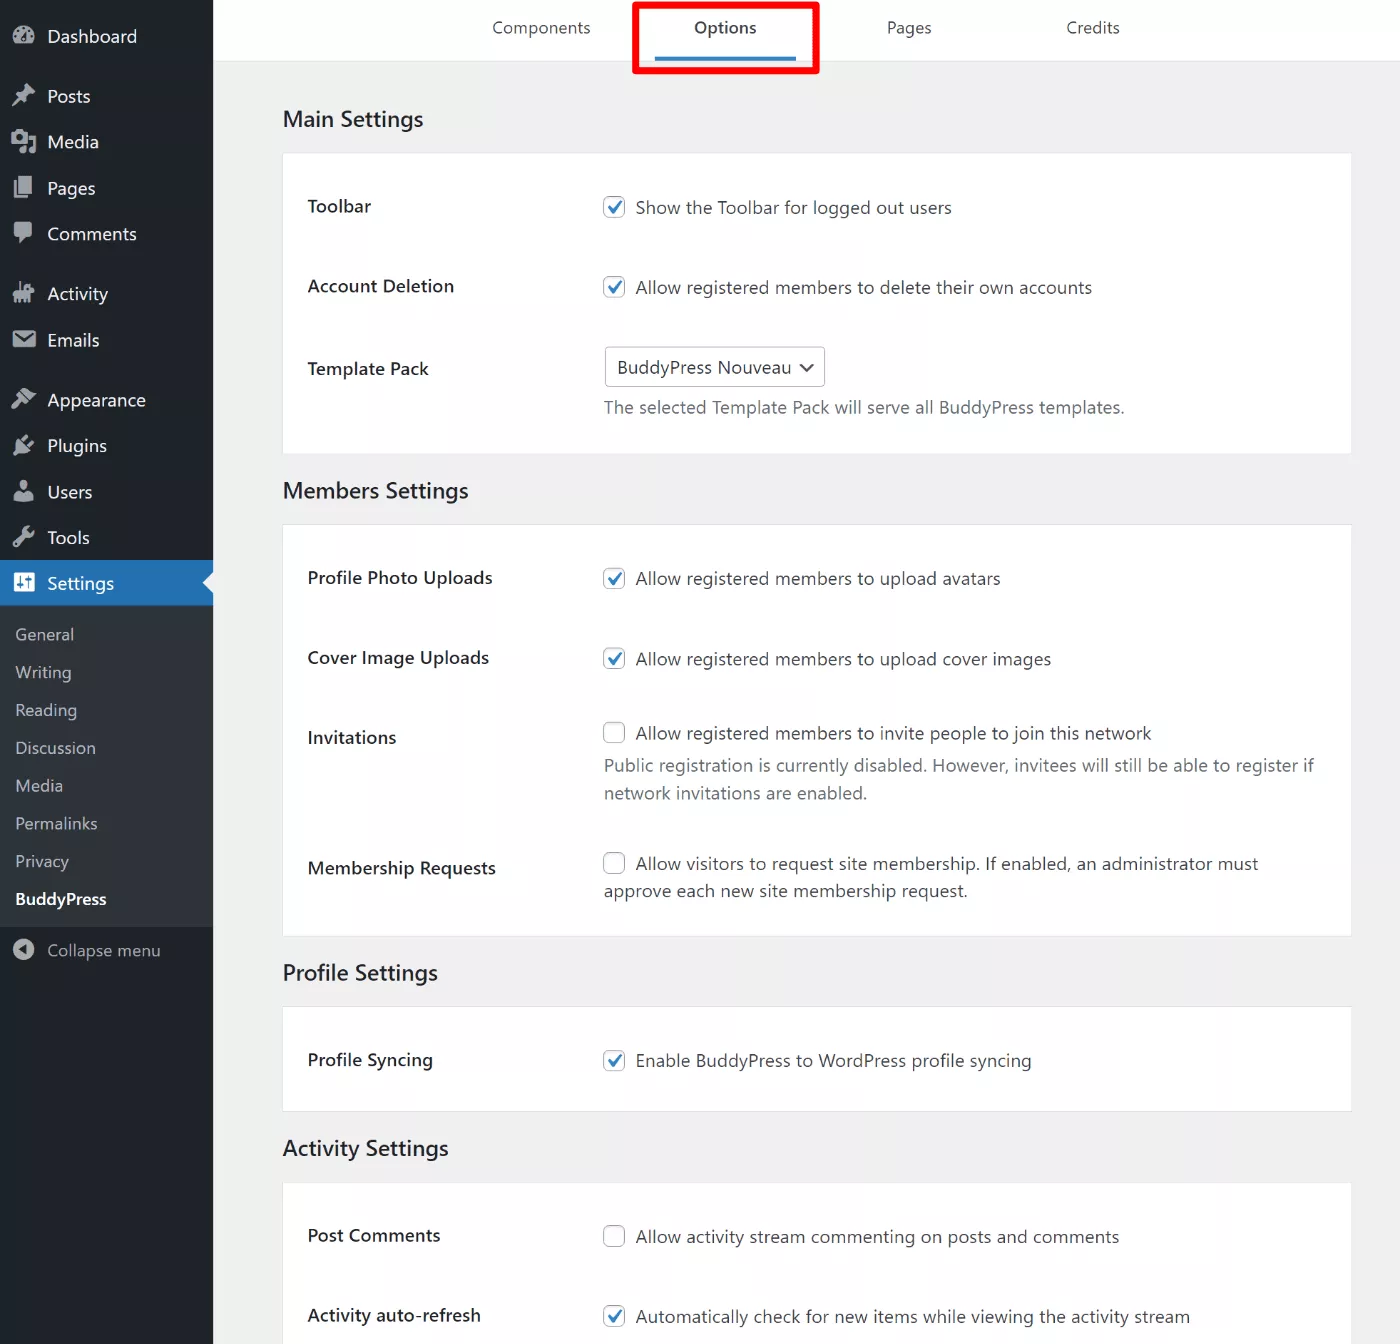Open the Pages tab in BuddyPress settings
Image resolution: width=1400 pixels, height=1344 pixels.
[x=909, y=28]
